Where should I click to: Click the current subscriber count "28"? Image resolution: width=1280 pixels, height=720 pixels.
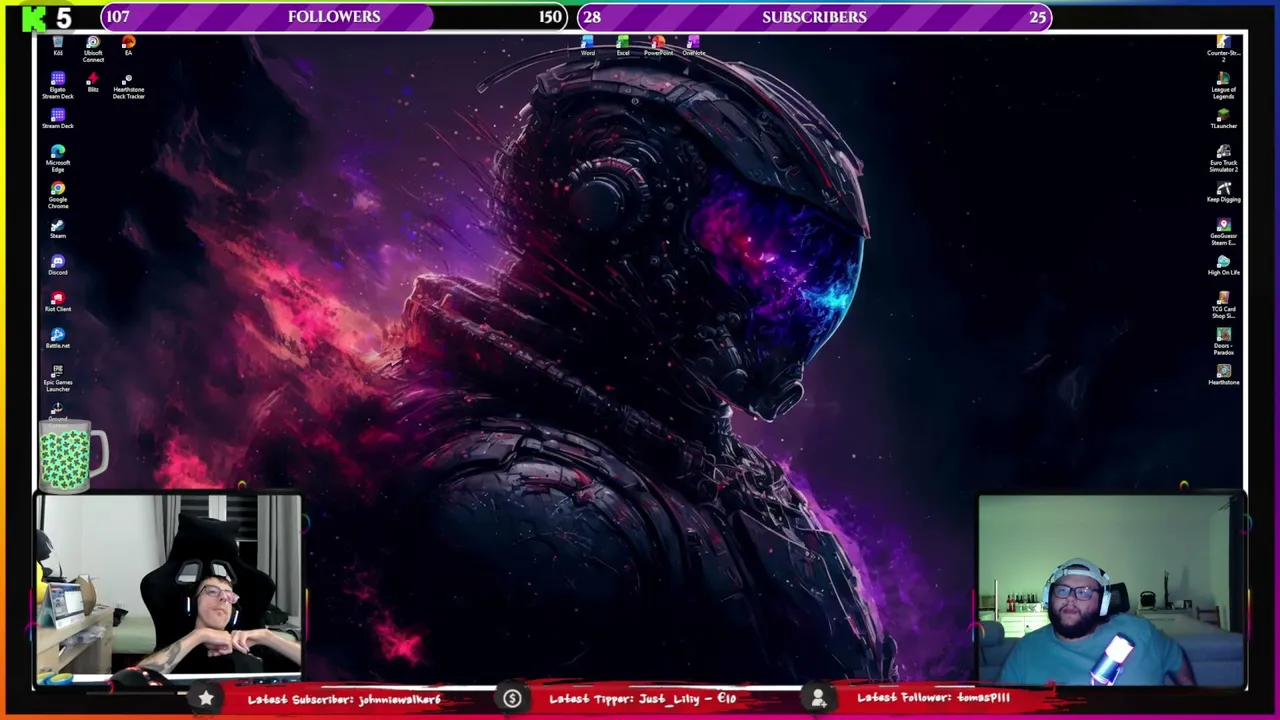tap(592, 17)
